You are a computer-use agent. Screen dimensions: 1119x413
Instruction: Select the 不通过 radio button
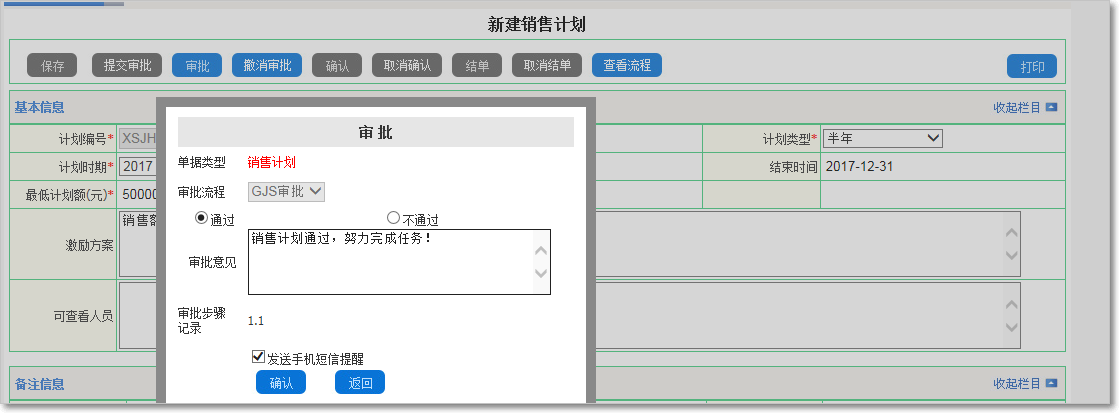point(393,218)
